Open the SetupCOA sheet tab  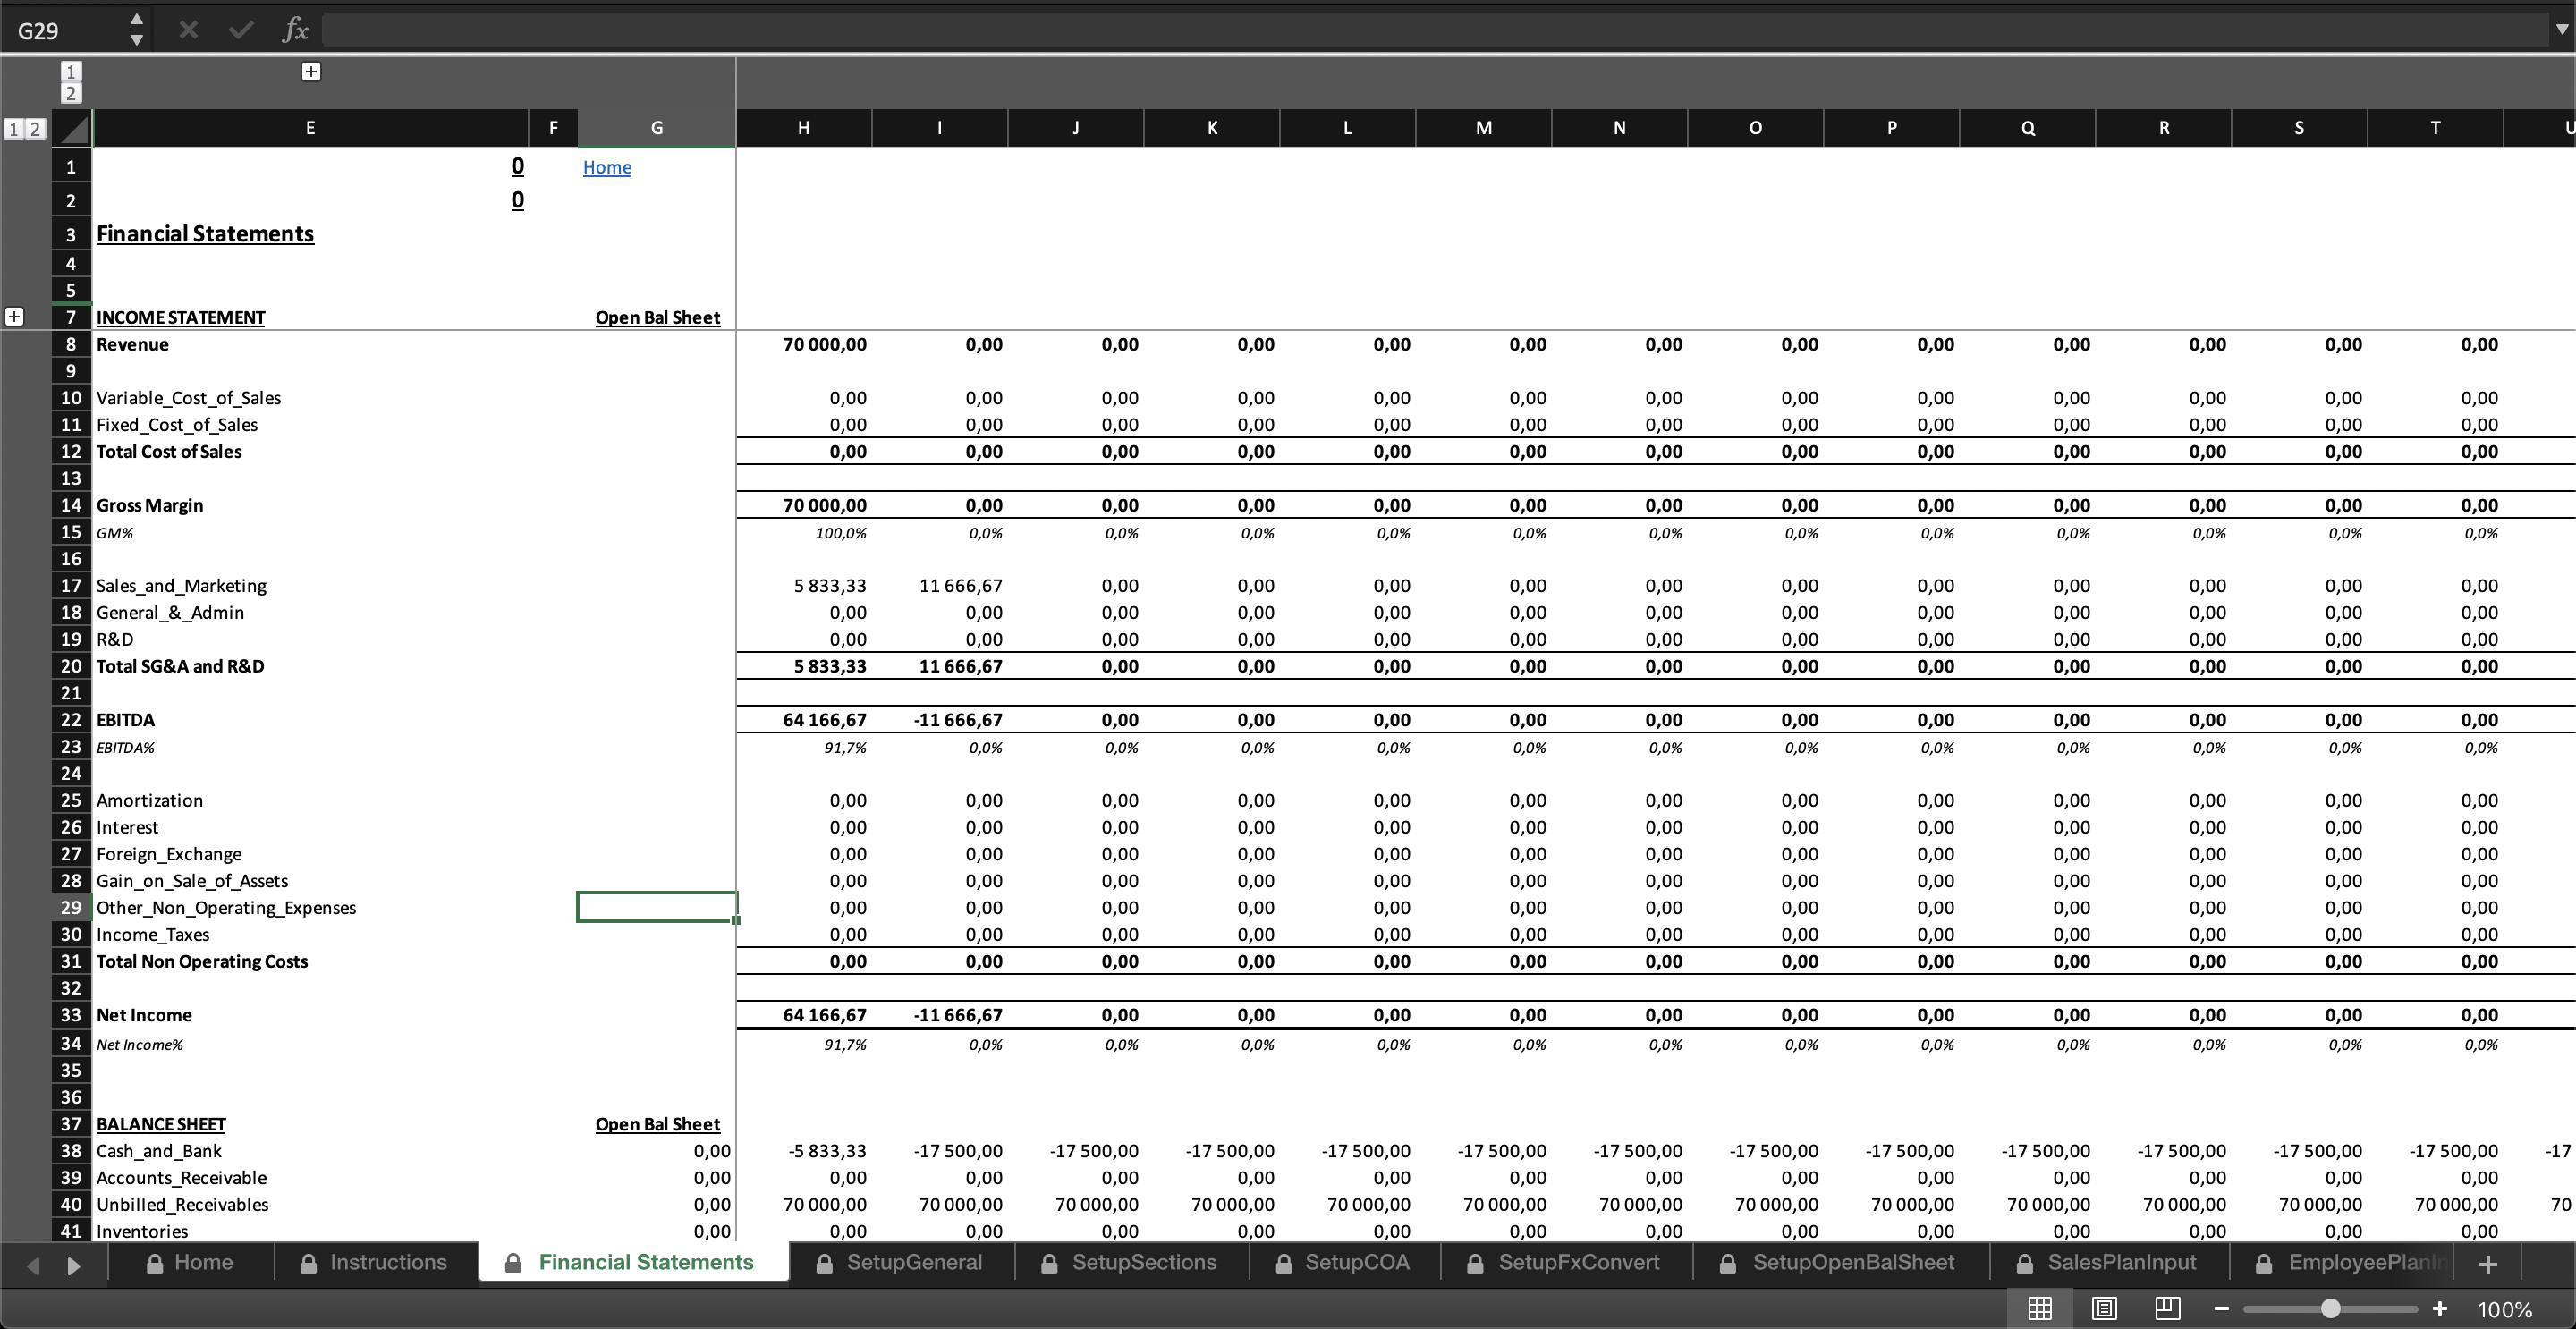1343,1262
